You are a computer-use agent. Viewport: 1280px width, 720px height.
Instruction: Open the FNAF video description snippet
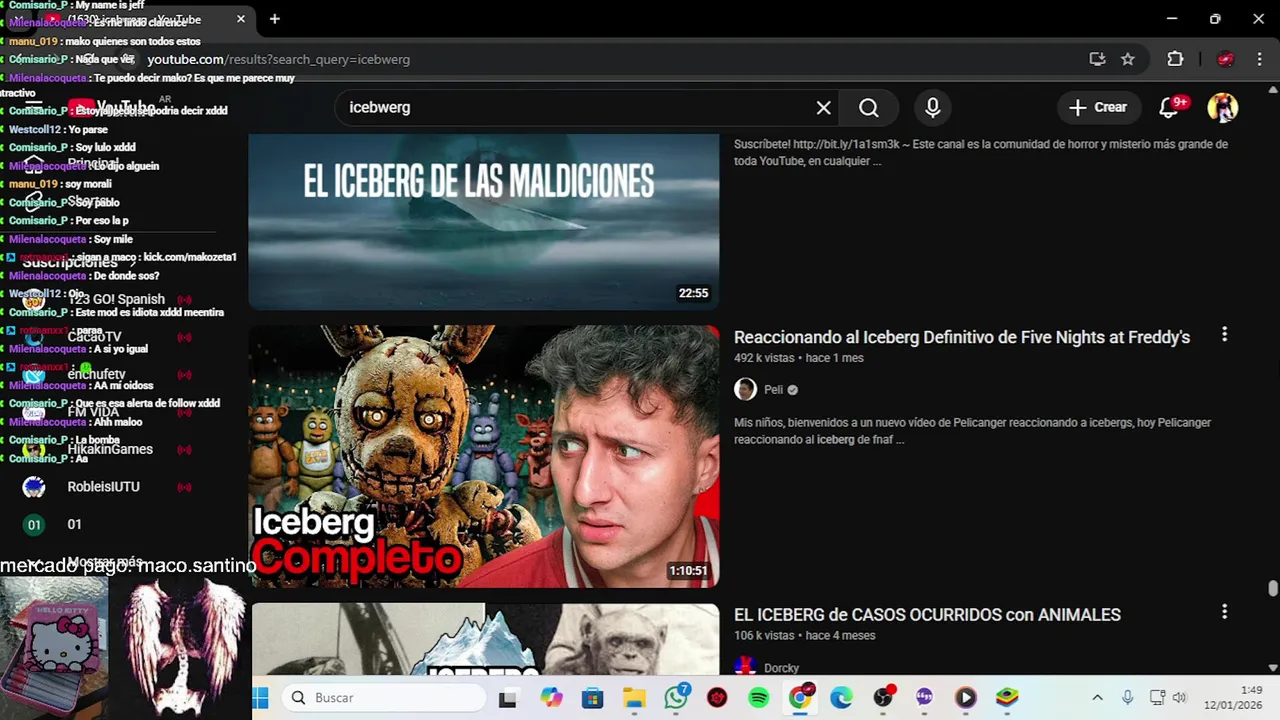click(972, 431)
